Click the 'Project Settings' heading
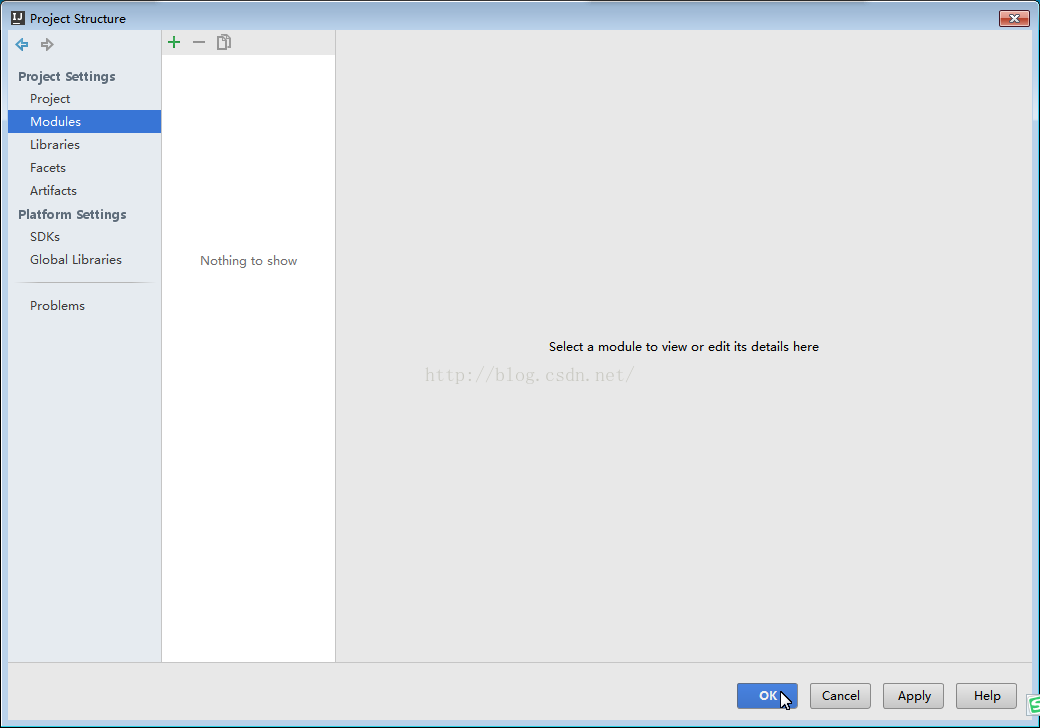1040x728 pixels. click(x=66, y=76)
